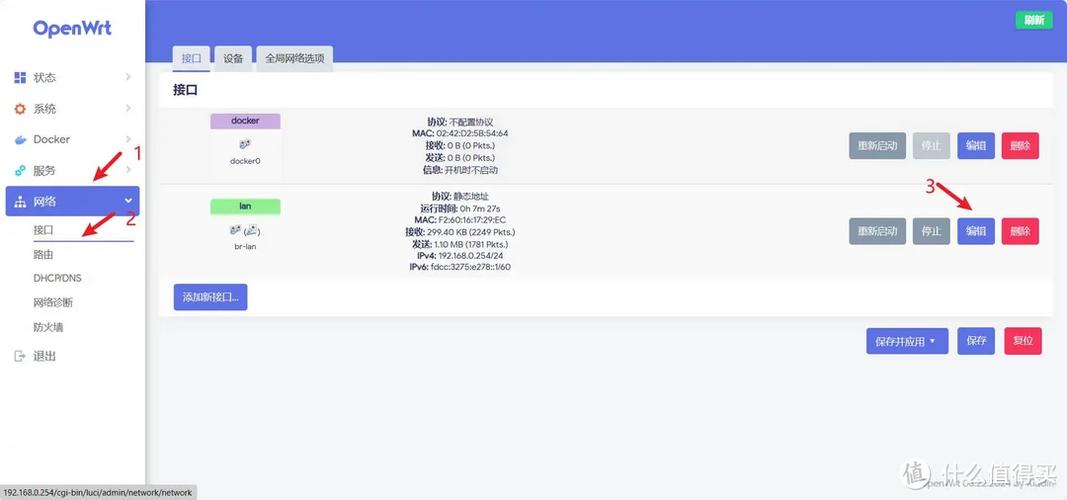The height and width of the screenshot is (500, 1067).
Task: Open 系统 sidebar menu
Action: (x=73, y=109)
